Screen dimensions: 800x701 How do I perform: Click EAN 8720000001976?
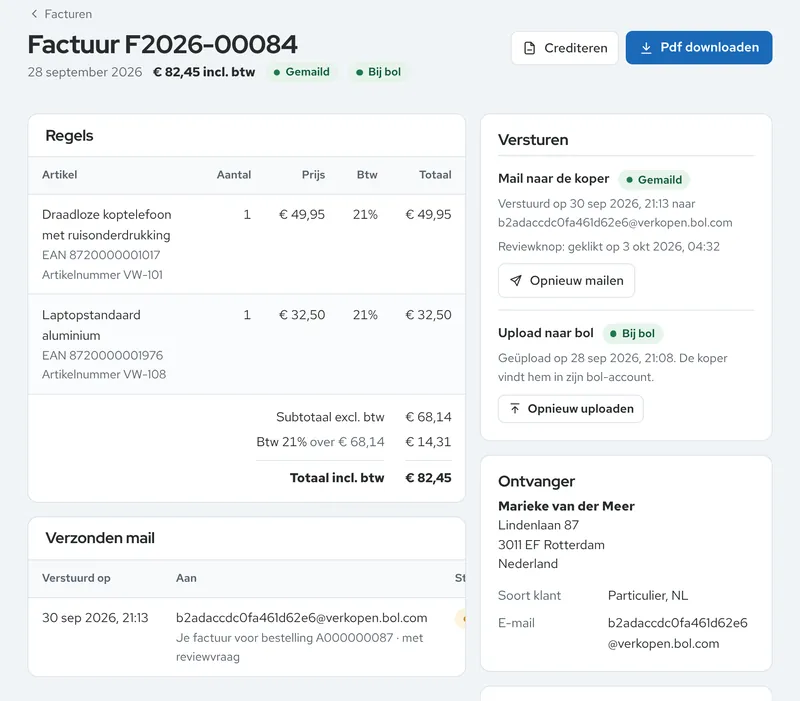pyautogui.click(x=103, y=355)
